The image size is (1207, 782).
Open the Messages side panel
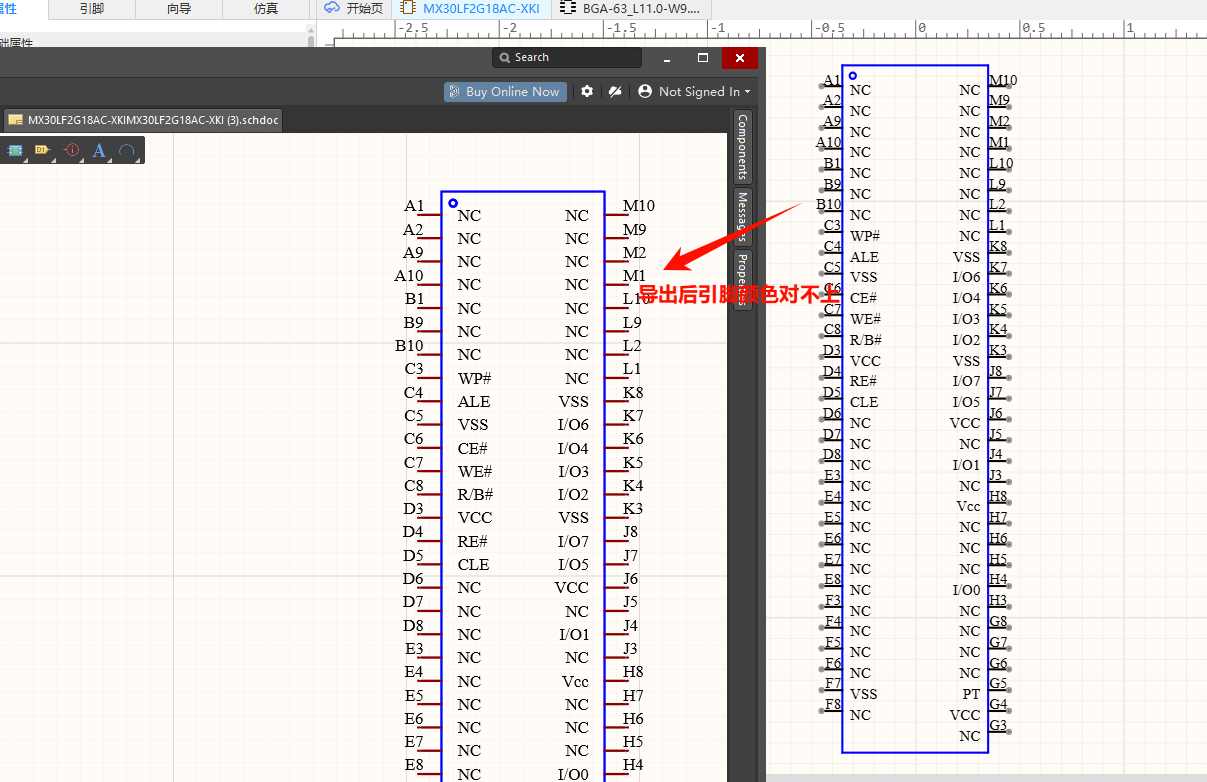click(x=742, y=217)
